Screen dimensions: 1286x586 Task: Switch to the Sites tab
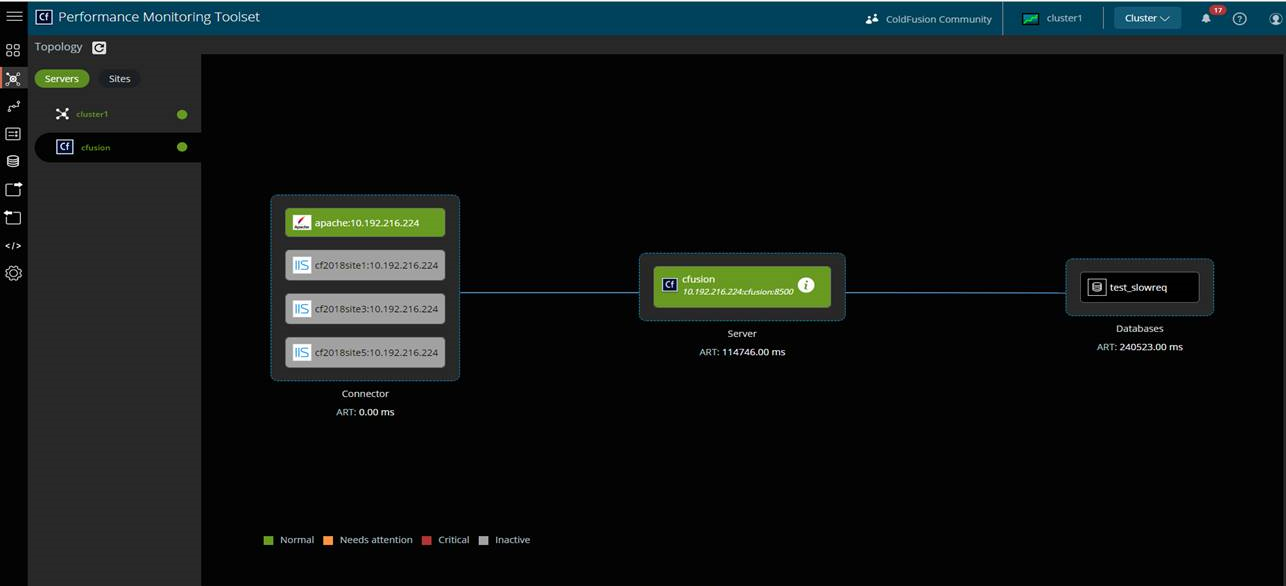pyautogui.click(x=120, y=78)
